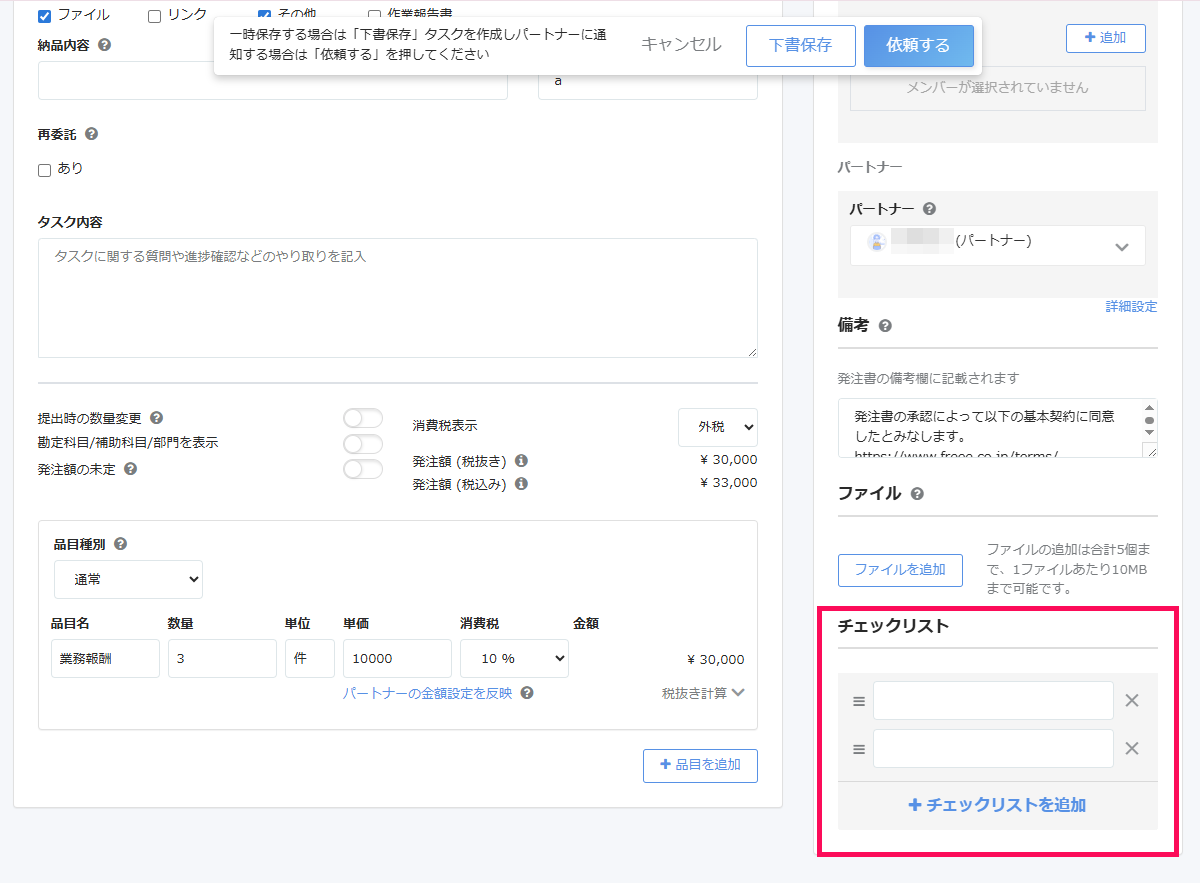1200x883 pixels.
Task: Click the partner avatar icon
Action: [877, 242]
